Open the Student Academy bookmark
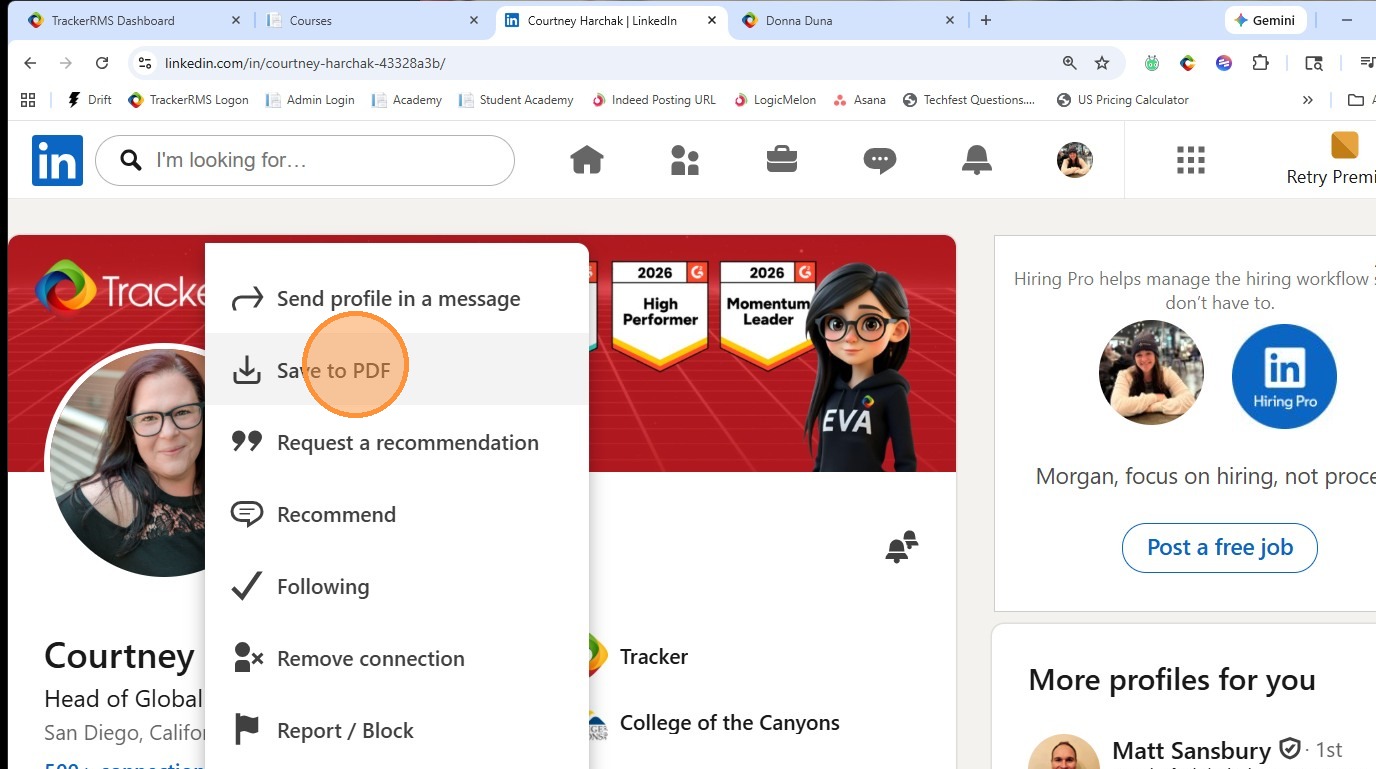The height and width of the screenshot is (769, 1376). (x=516, y=100)
